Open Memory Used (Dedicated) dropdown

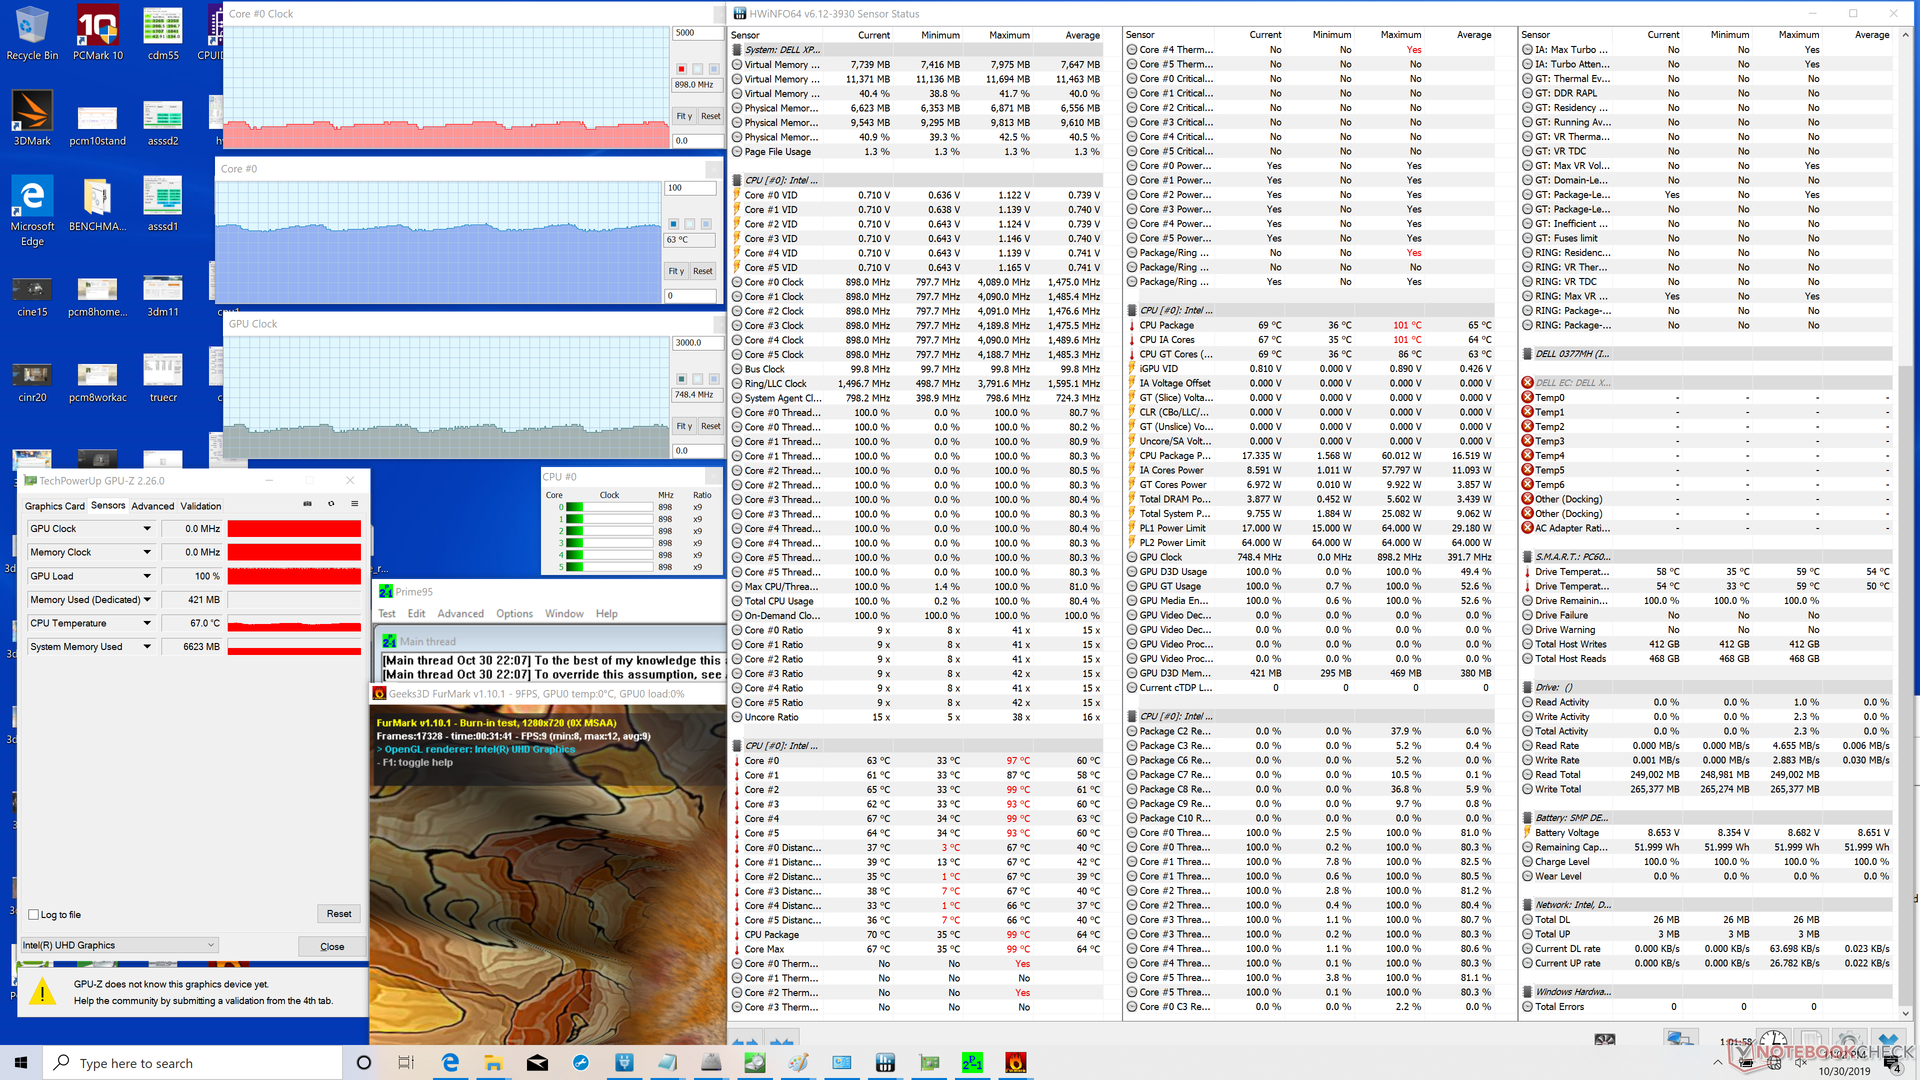point(147,600)
